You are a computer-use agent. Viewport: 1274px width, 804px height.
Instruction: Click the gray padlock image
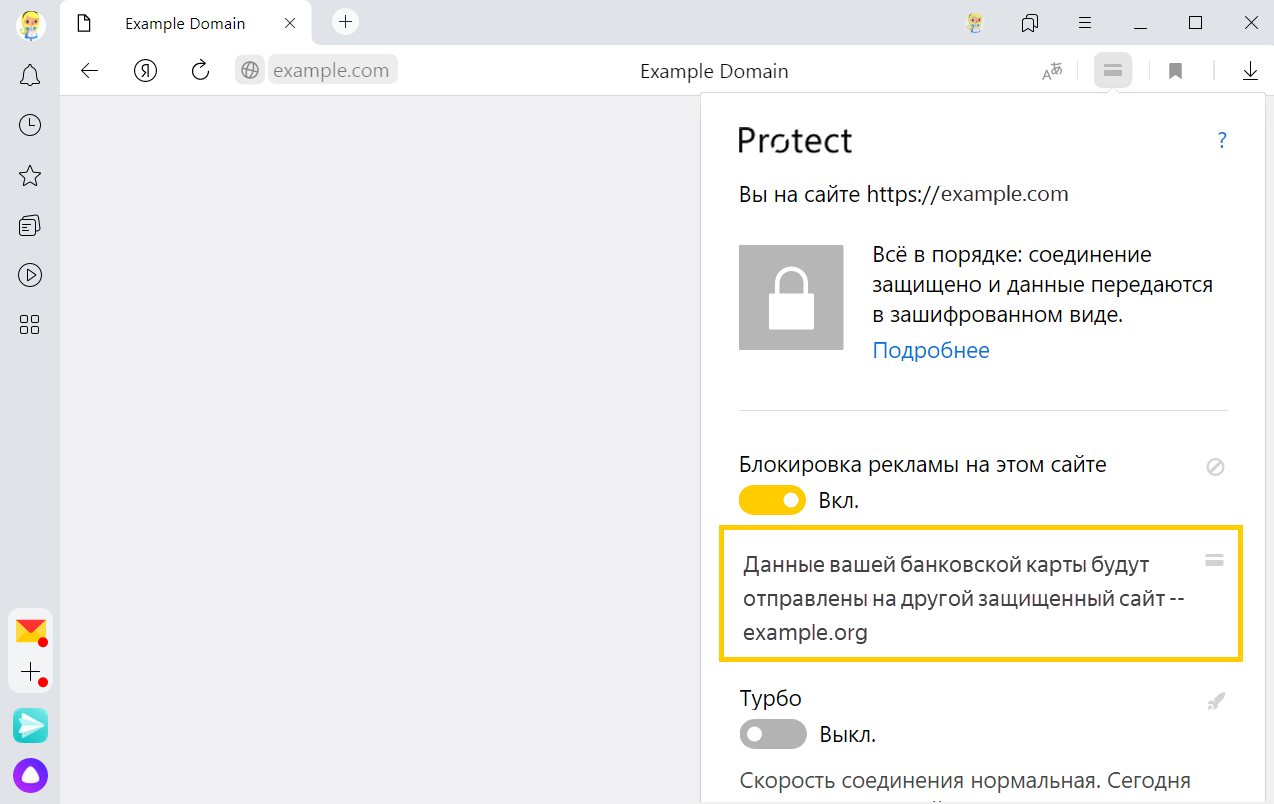791,297
